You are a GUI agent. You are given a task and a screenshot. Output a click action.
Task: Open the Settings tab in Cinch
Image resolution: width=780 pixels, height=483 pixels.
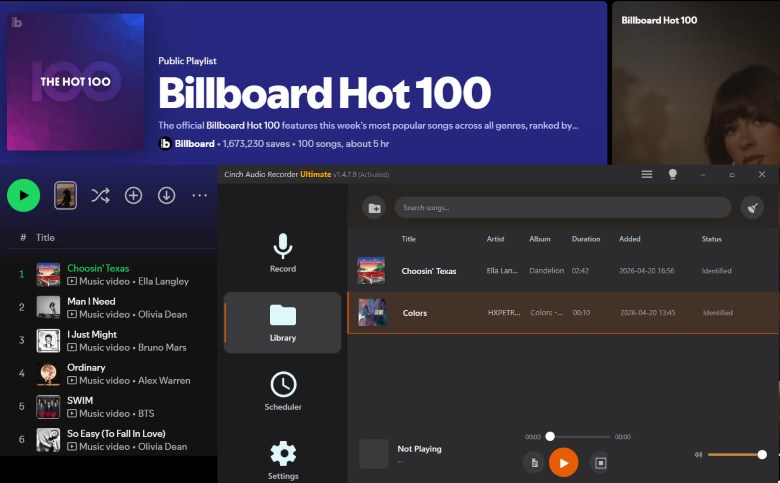(x=283, y=460)
